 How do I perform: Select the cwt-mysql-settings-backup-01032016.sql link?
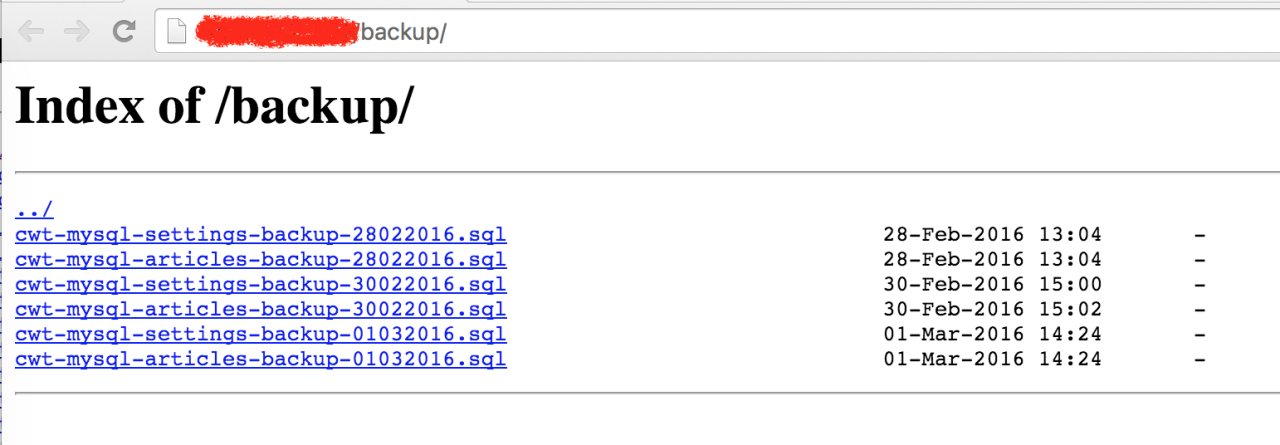tap(261, 335)
